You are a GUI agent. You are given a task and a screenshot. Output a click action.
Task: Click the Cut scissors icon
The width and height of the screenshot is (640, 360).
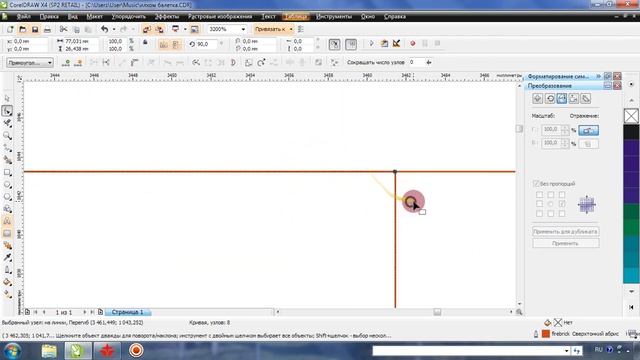tap(63, 29)
